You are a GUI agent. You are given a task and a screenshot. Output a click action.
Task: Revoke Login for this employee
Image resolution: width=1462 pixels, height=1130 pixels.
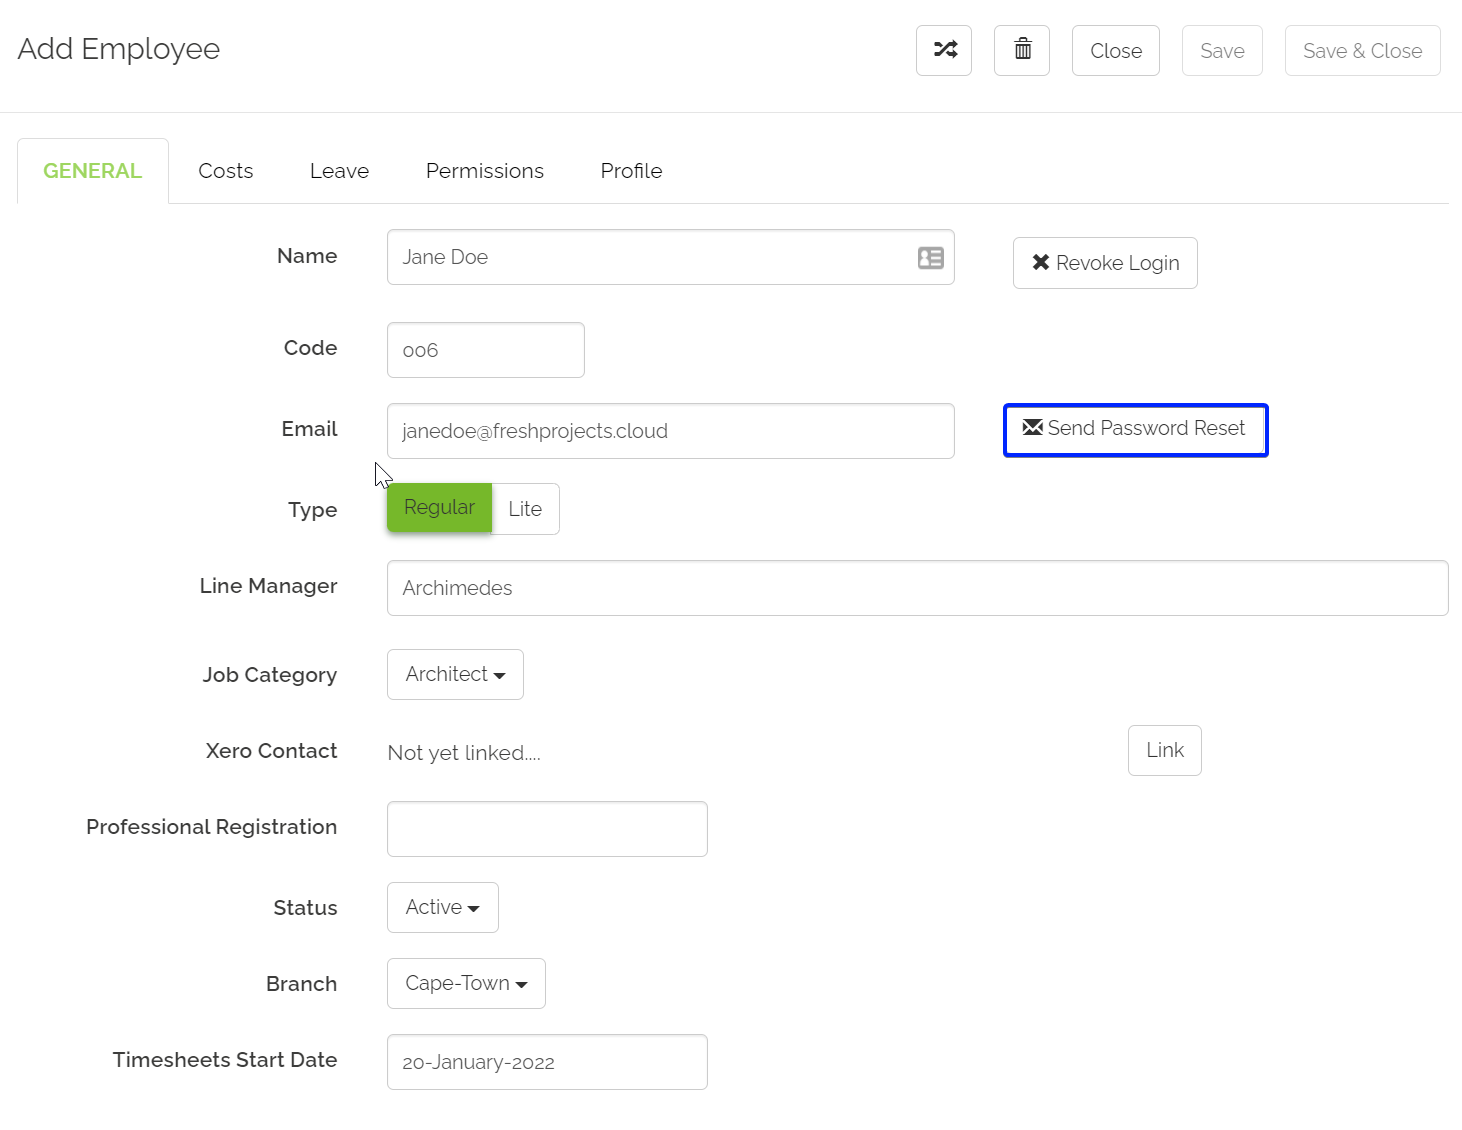point(1105,263)
